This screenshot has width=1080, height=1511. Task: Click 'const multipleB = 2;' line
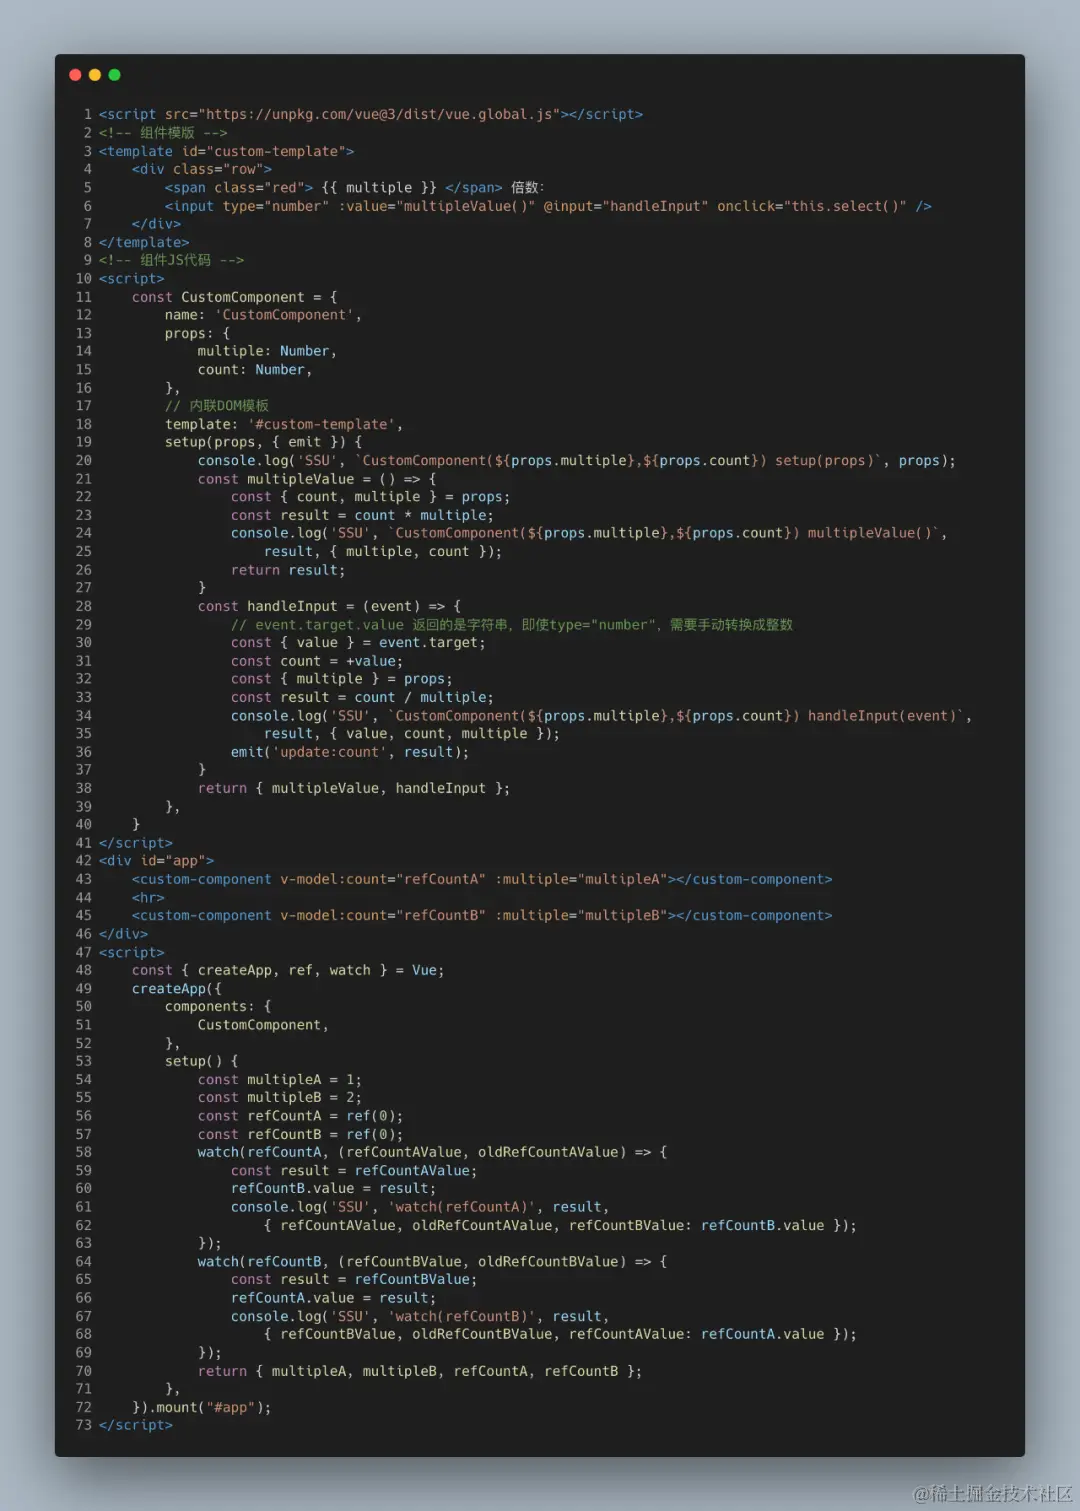(x=280, y=1098)
